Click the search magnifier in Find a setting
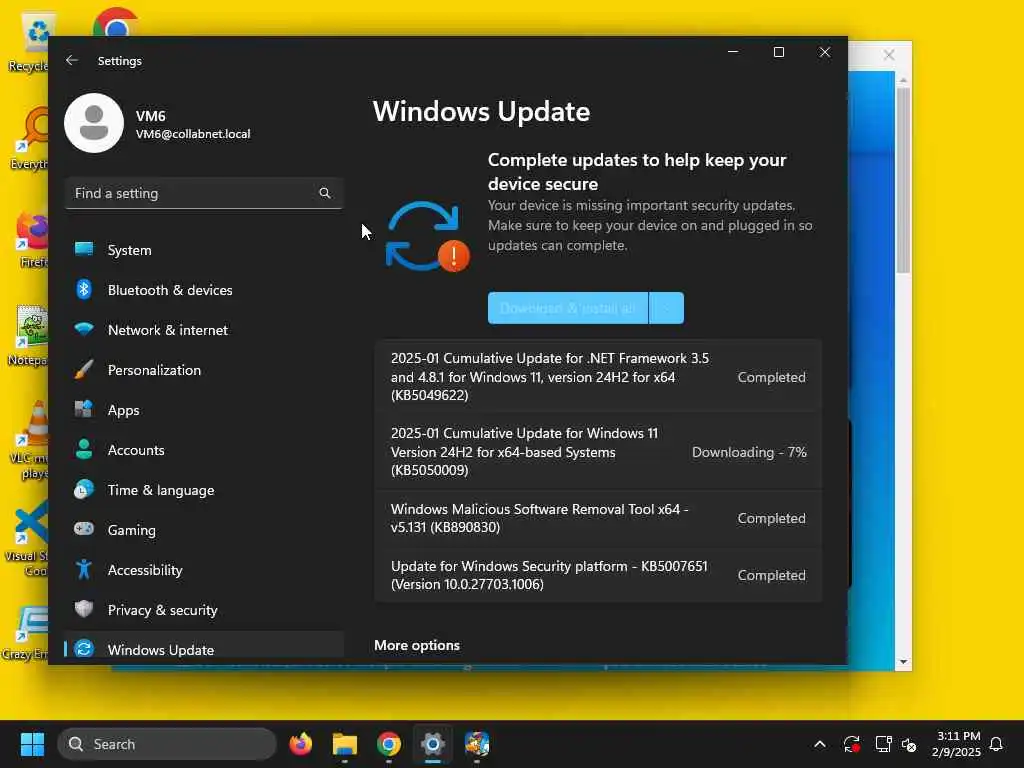This screenshot has height=768, width=1024. 325,193
